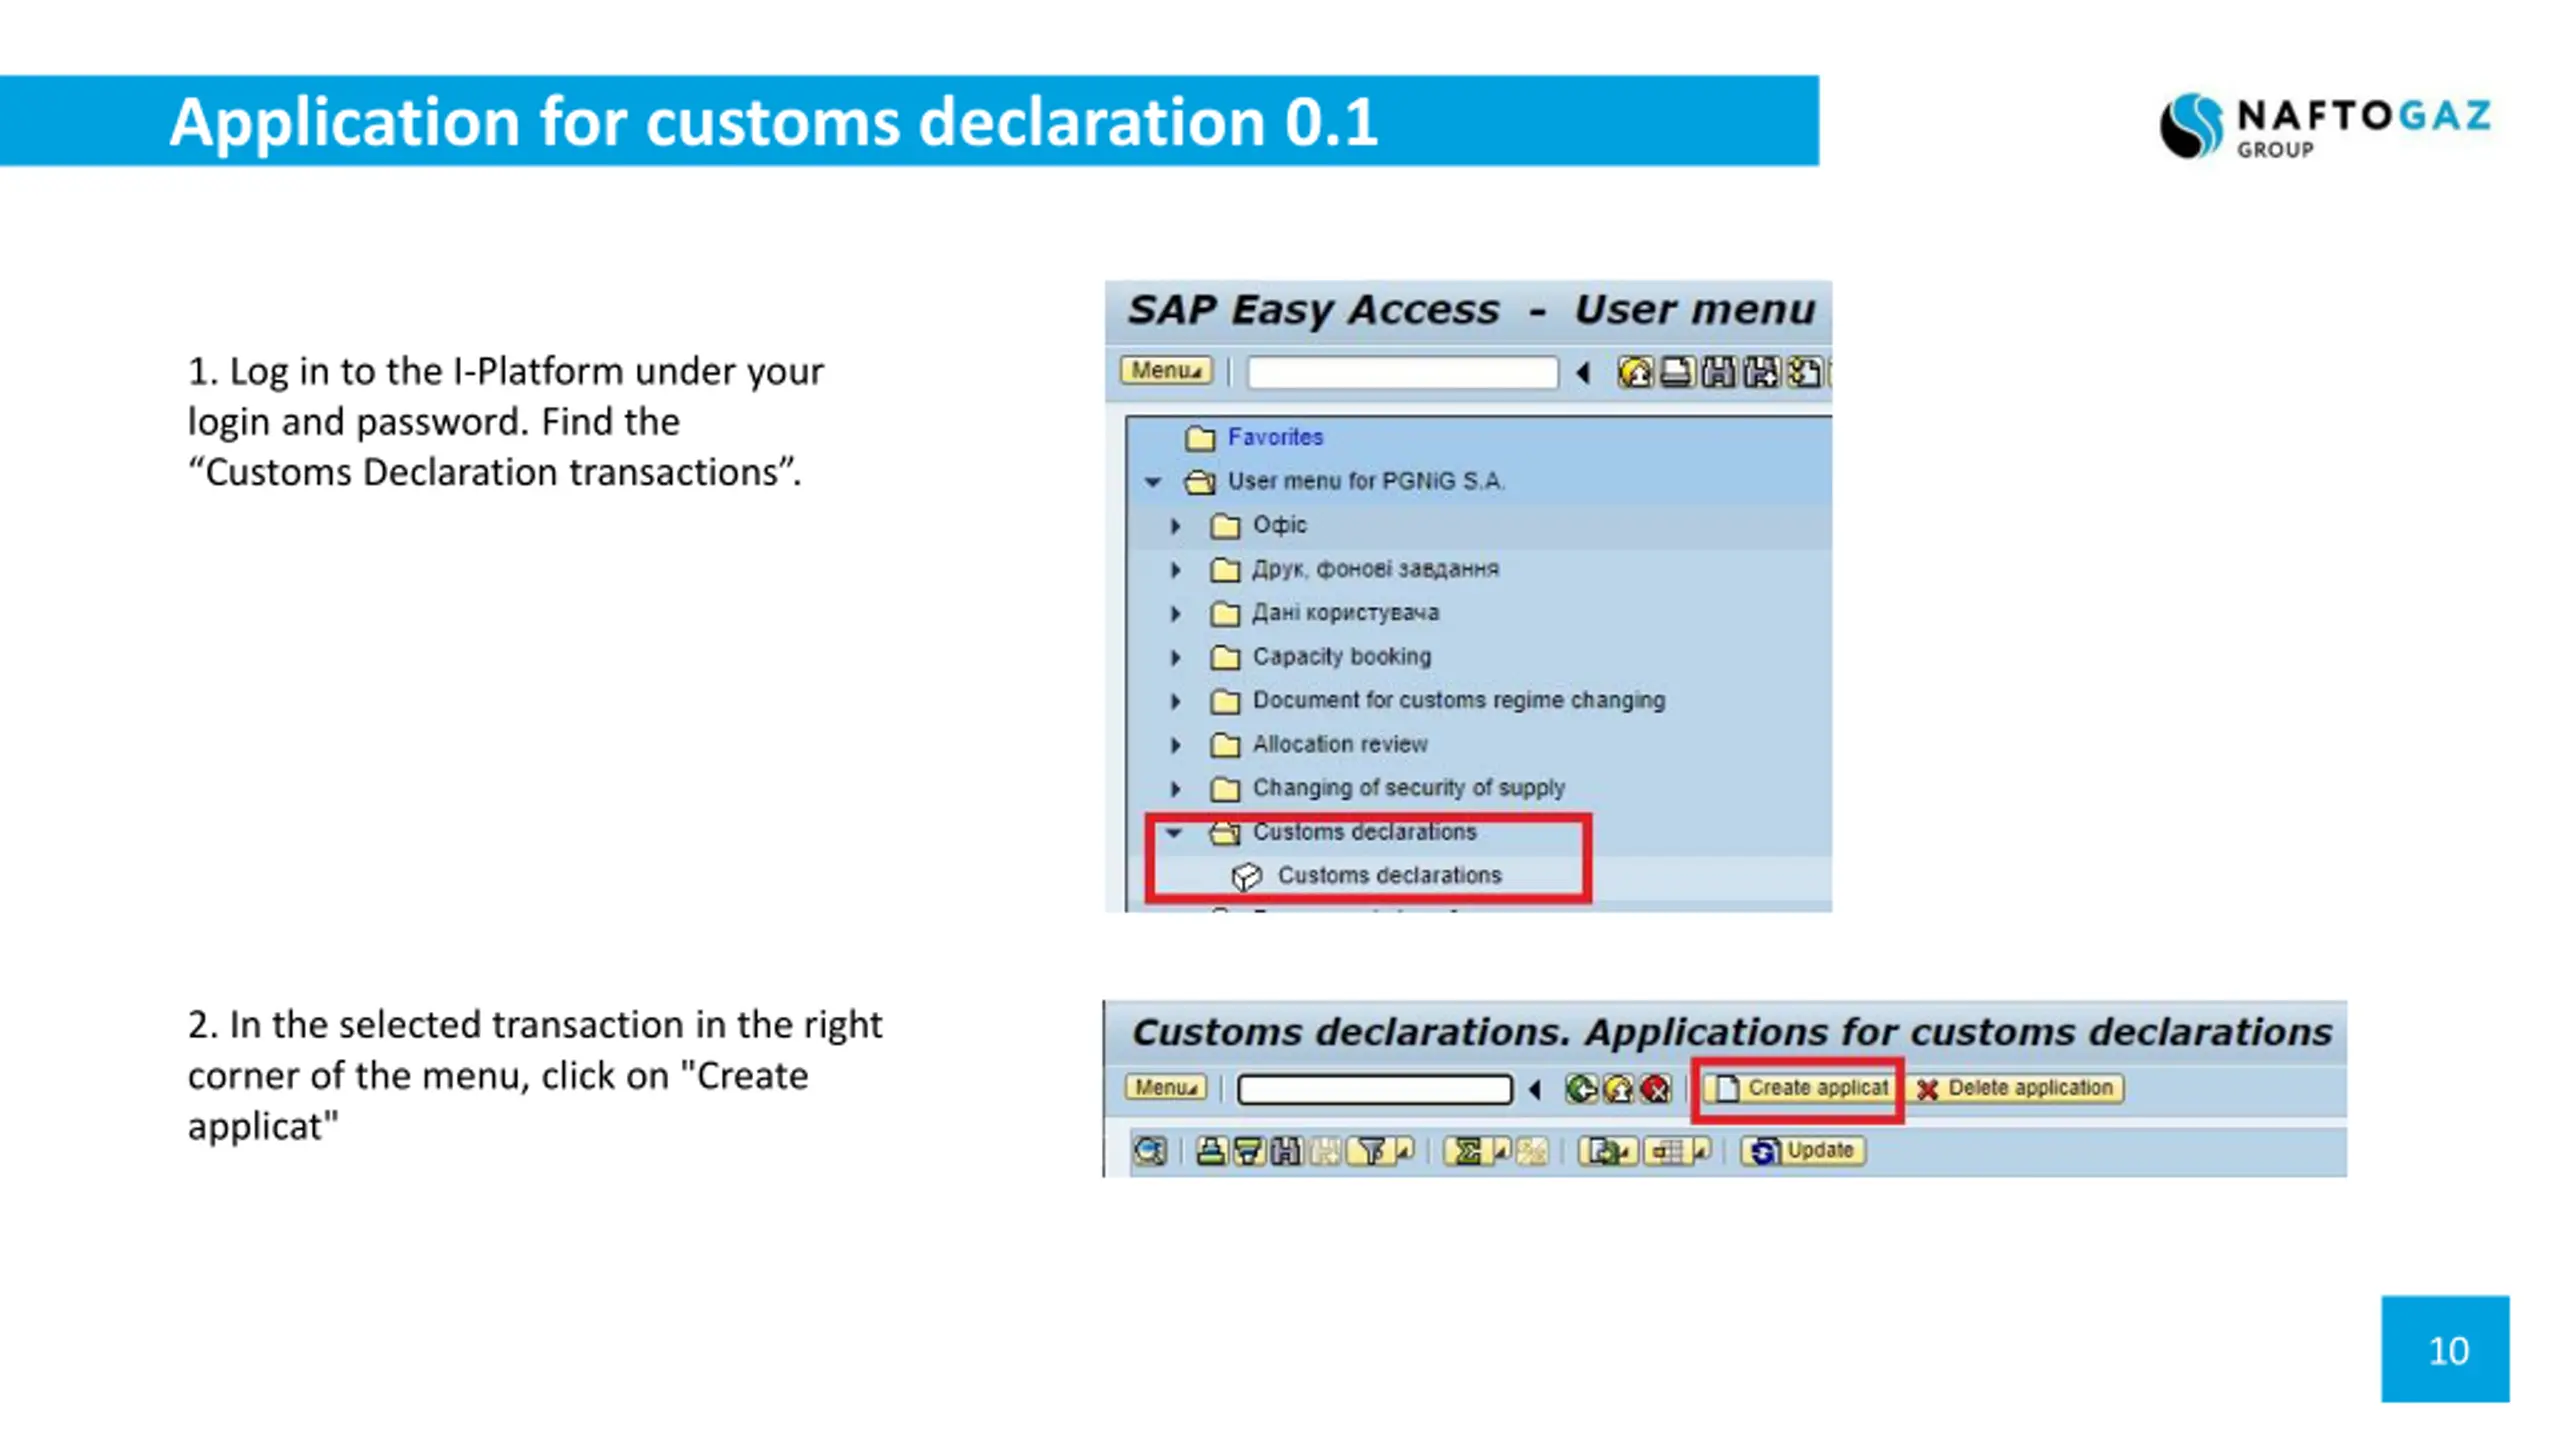The image size is (2560, 1440).
Task: Click the Update button
Action: tap(1802, 1151)
